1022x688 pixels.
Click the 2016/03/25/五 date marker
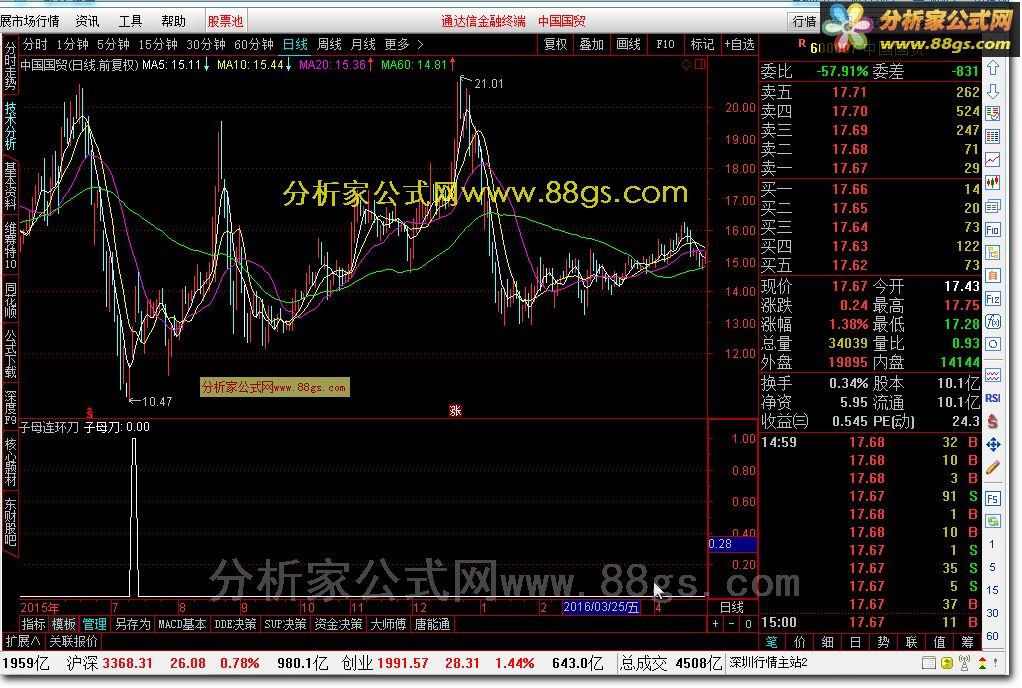coord(600,607)
